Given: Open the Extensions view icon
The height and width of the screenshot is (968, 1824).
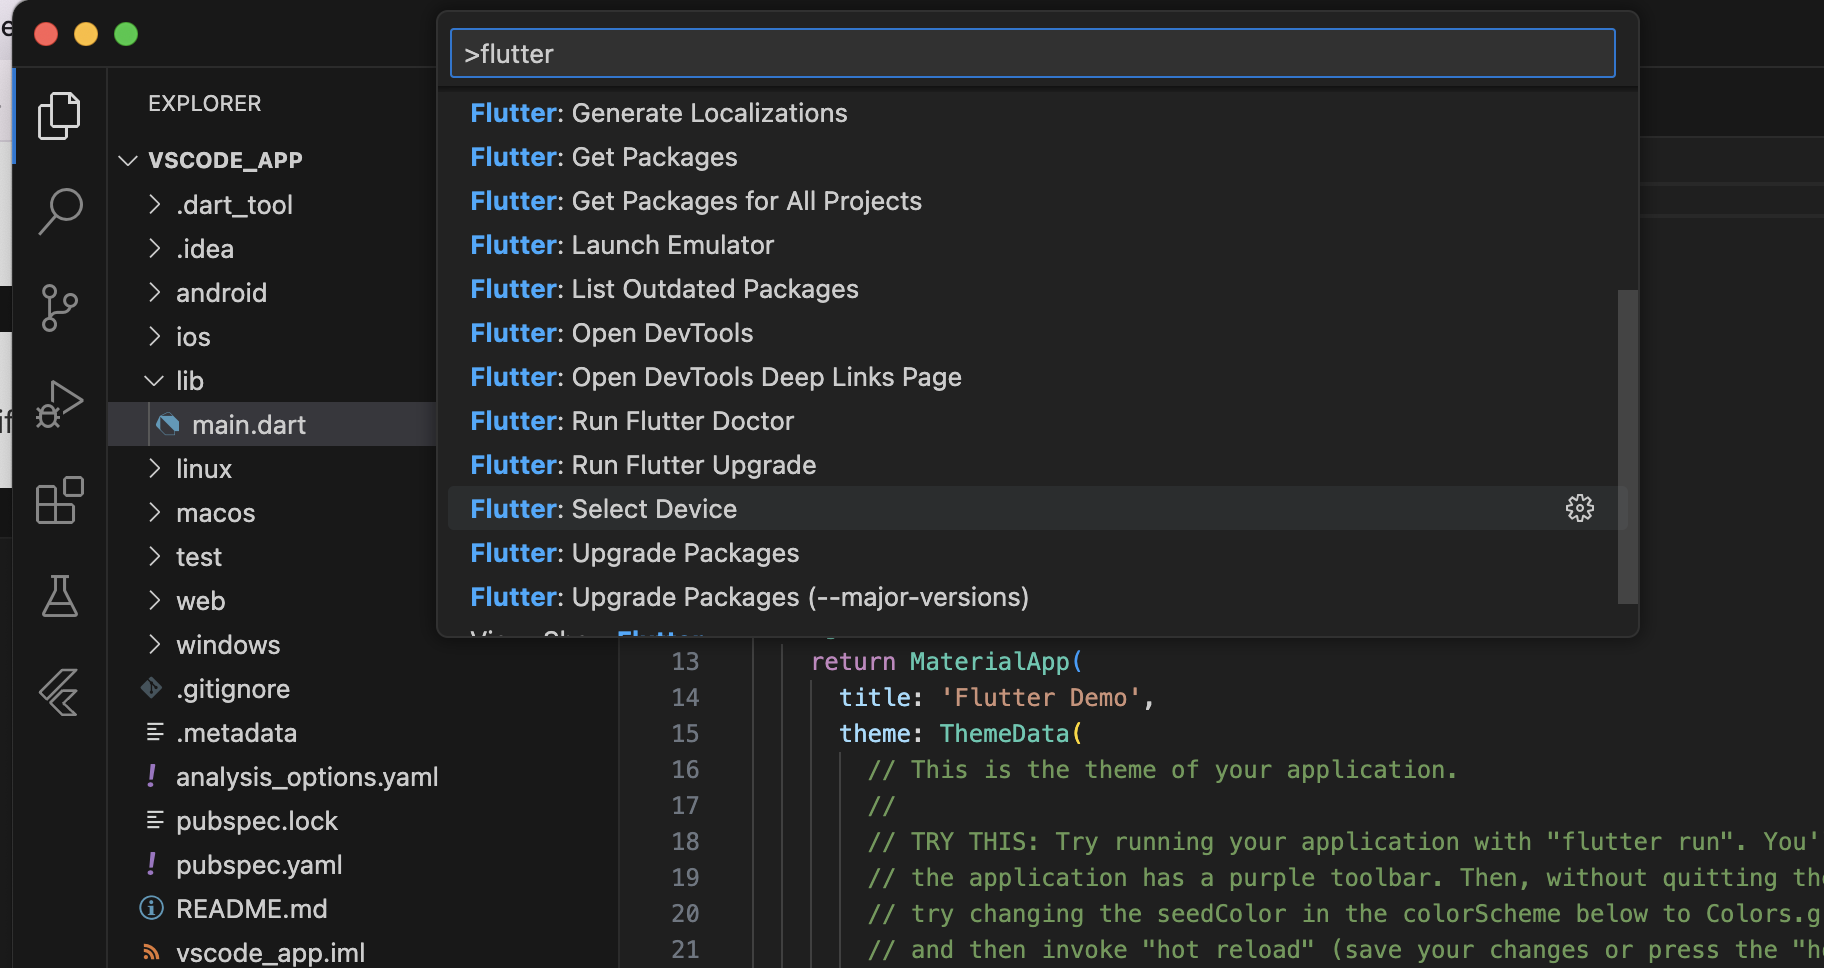Looking at the screenshot, I should 59,500.
